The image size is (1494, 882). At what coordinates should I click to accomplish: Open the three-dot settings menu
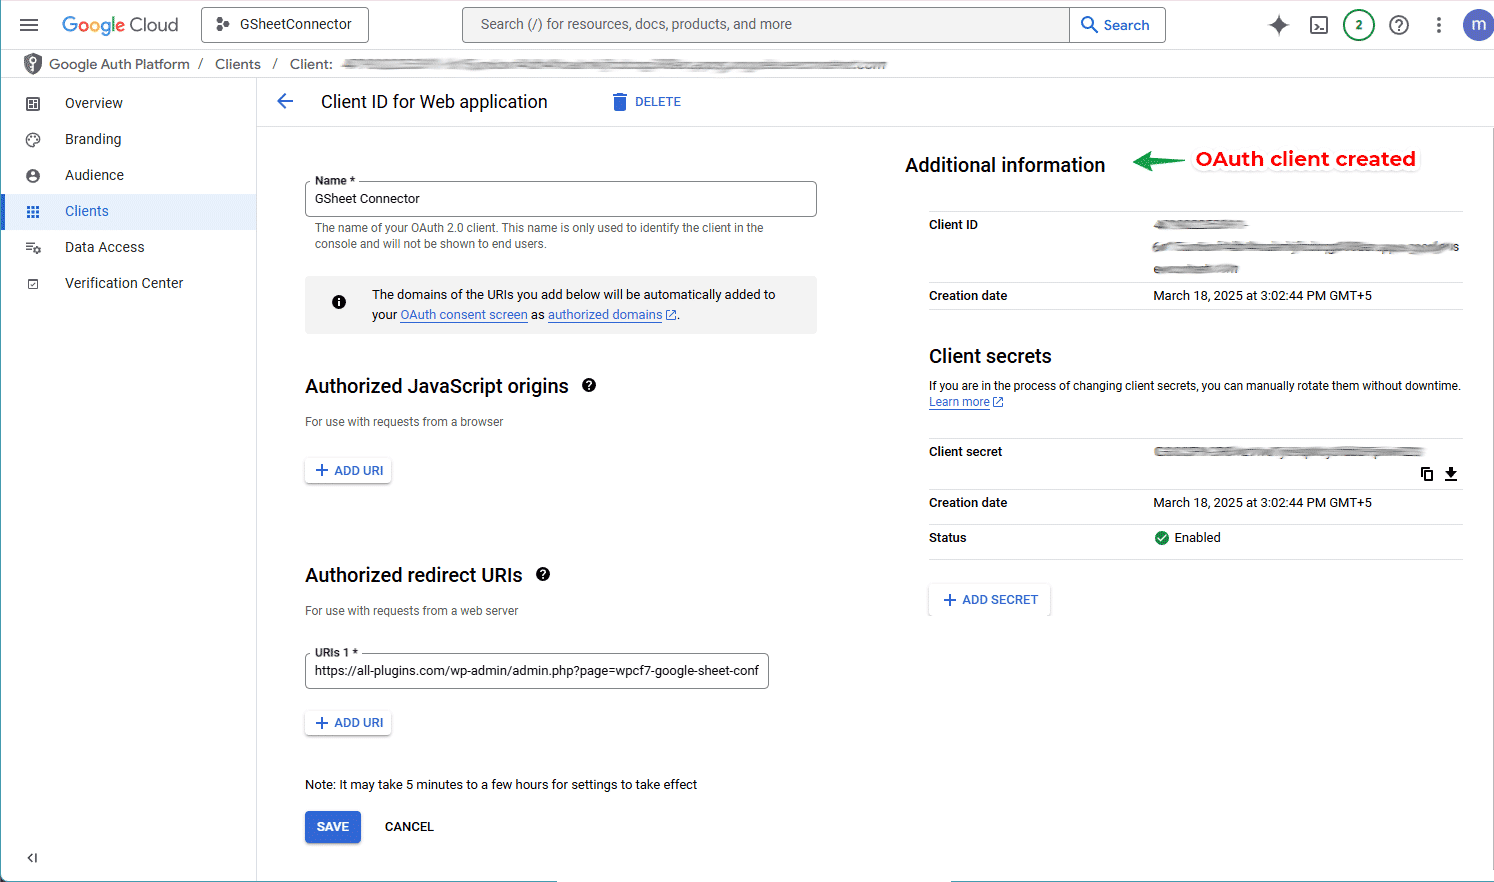tap(1439, 25)
